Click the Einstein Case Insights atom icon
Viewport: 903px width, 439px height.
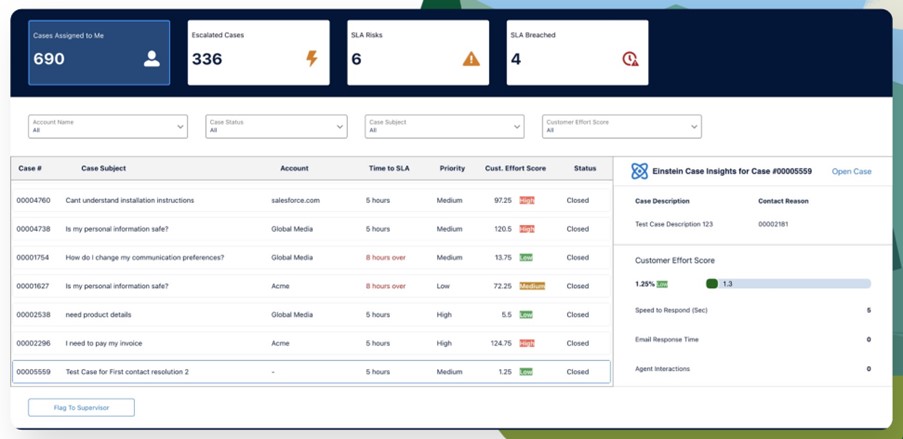point(639,171)
